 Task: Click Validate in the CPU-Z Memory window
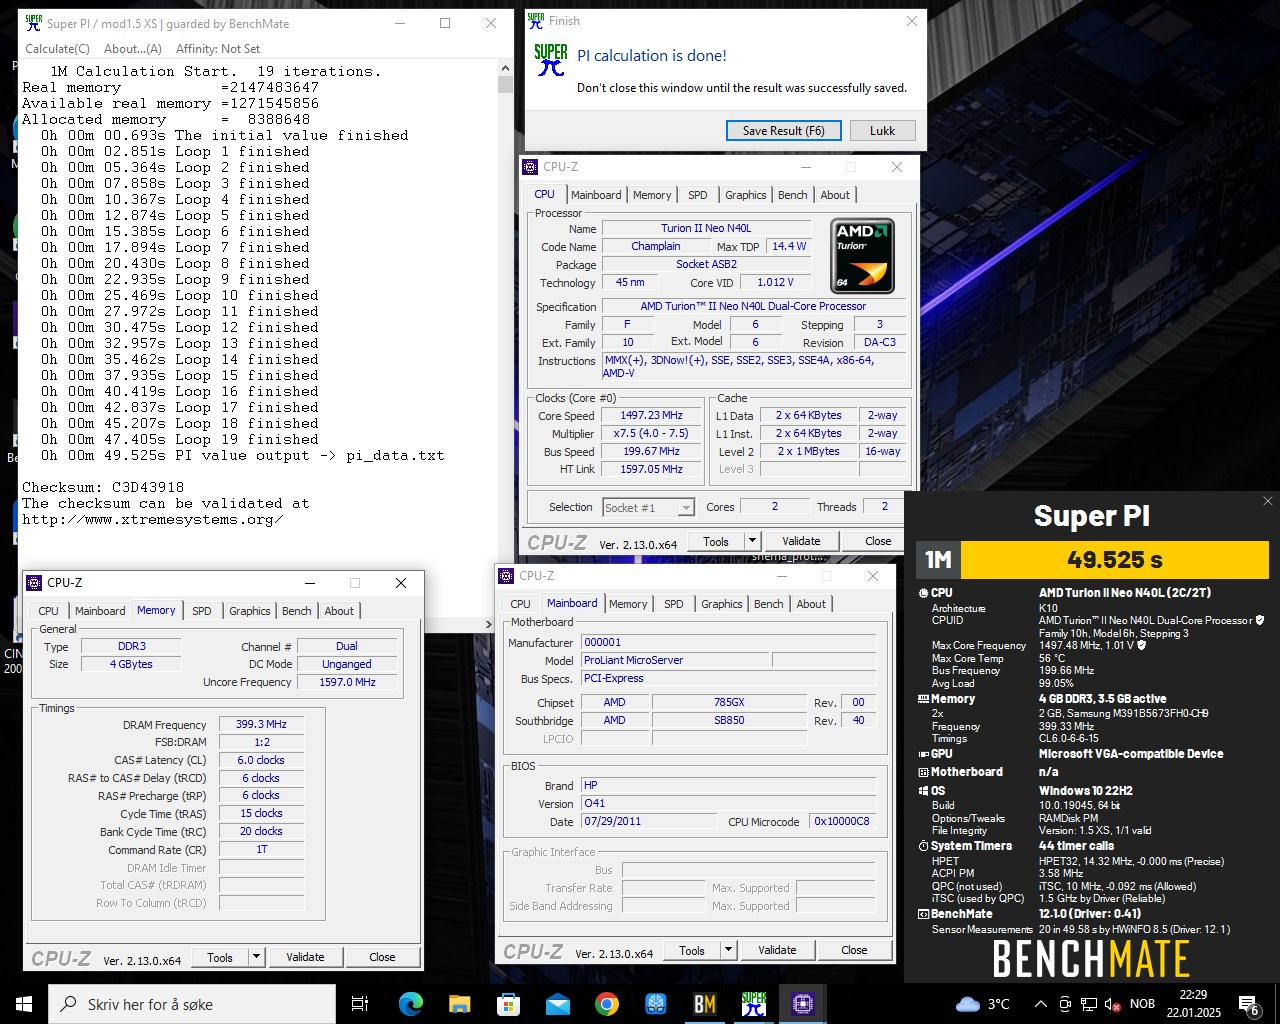[x=305, y=957]
